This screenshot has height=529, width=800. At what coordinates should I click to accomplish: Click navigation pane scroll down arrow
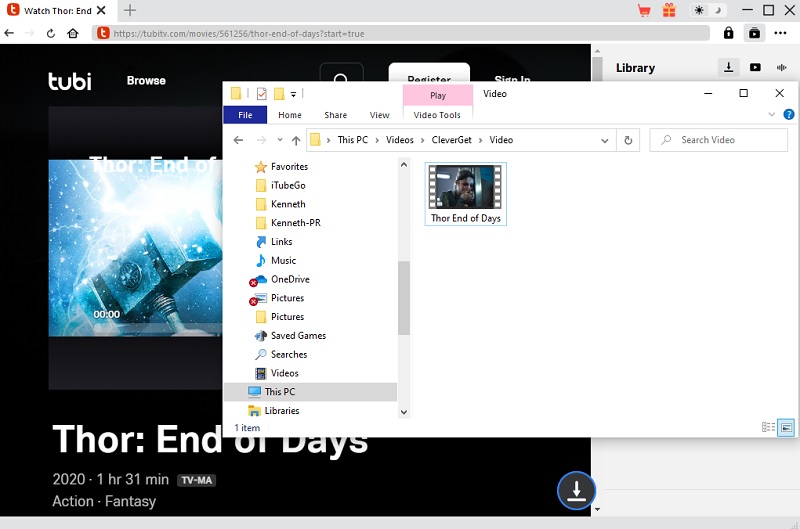404,412
